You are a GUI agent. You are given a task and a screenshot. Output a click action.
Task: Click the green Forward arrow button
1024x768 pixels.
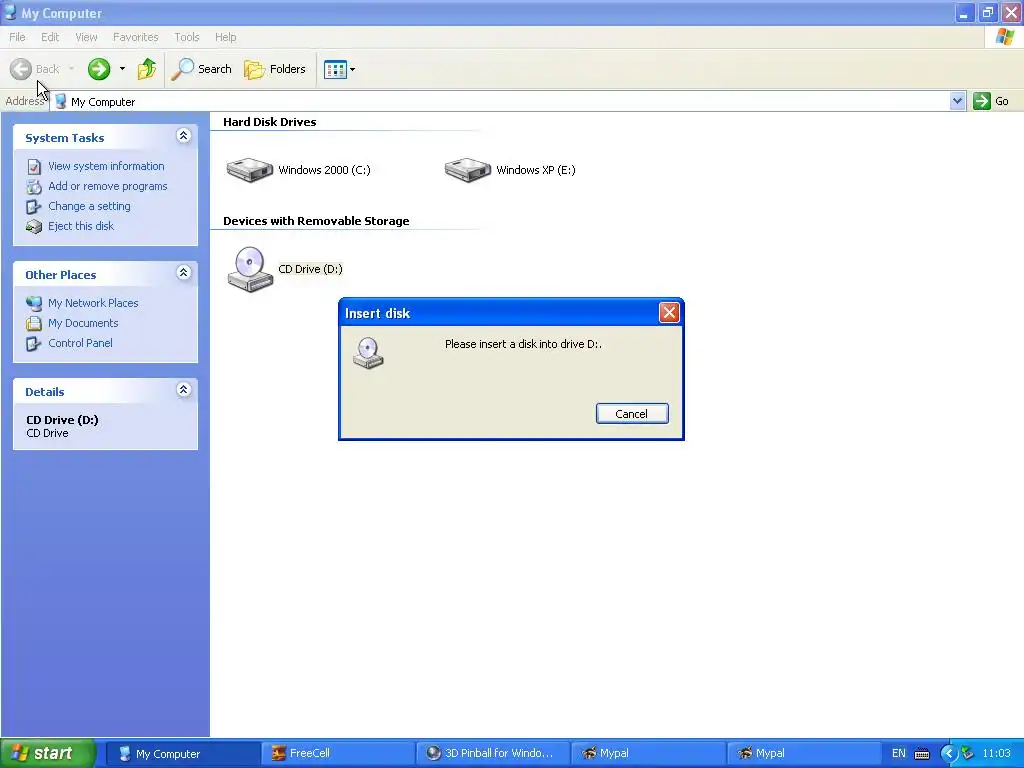[99, 69]
